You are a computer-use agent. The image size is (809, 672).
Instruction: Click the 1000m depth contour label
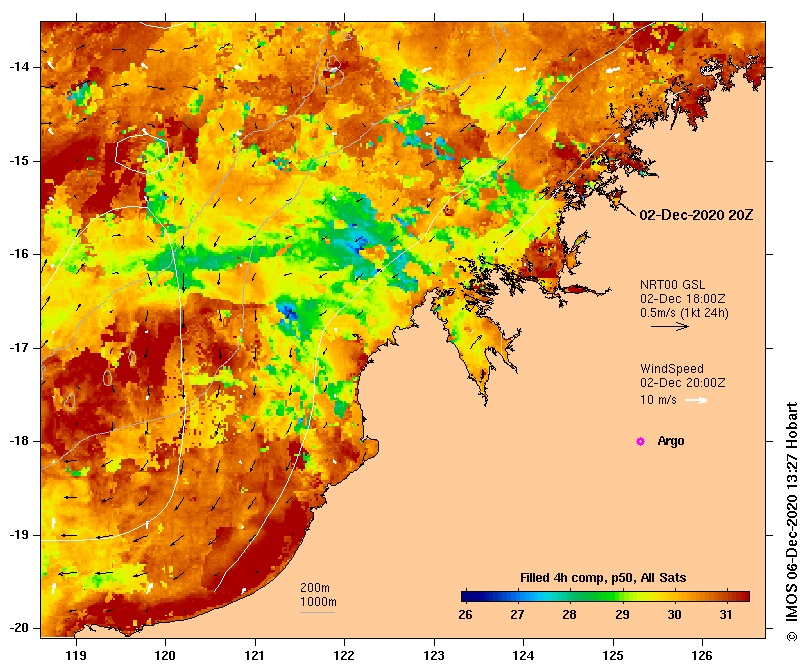point(318,602)
